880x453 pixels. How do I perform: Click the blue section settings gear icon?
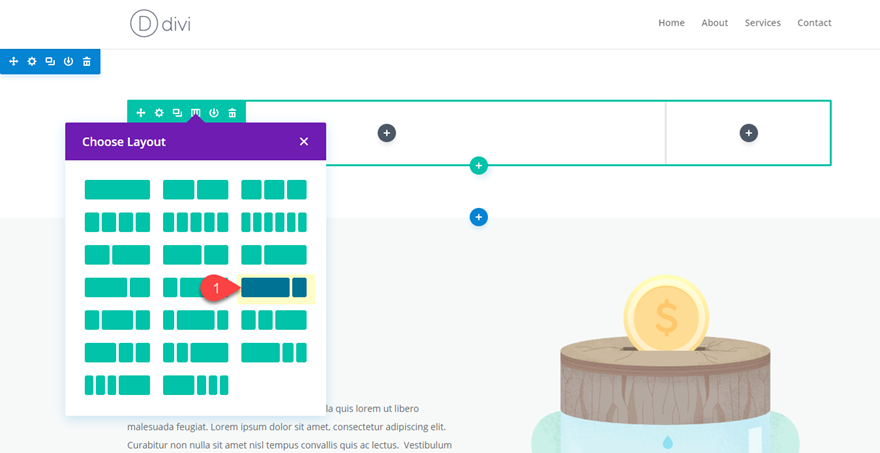32,62
